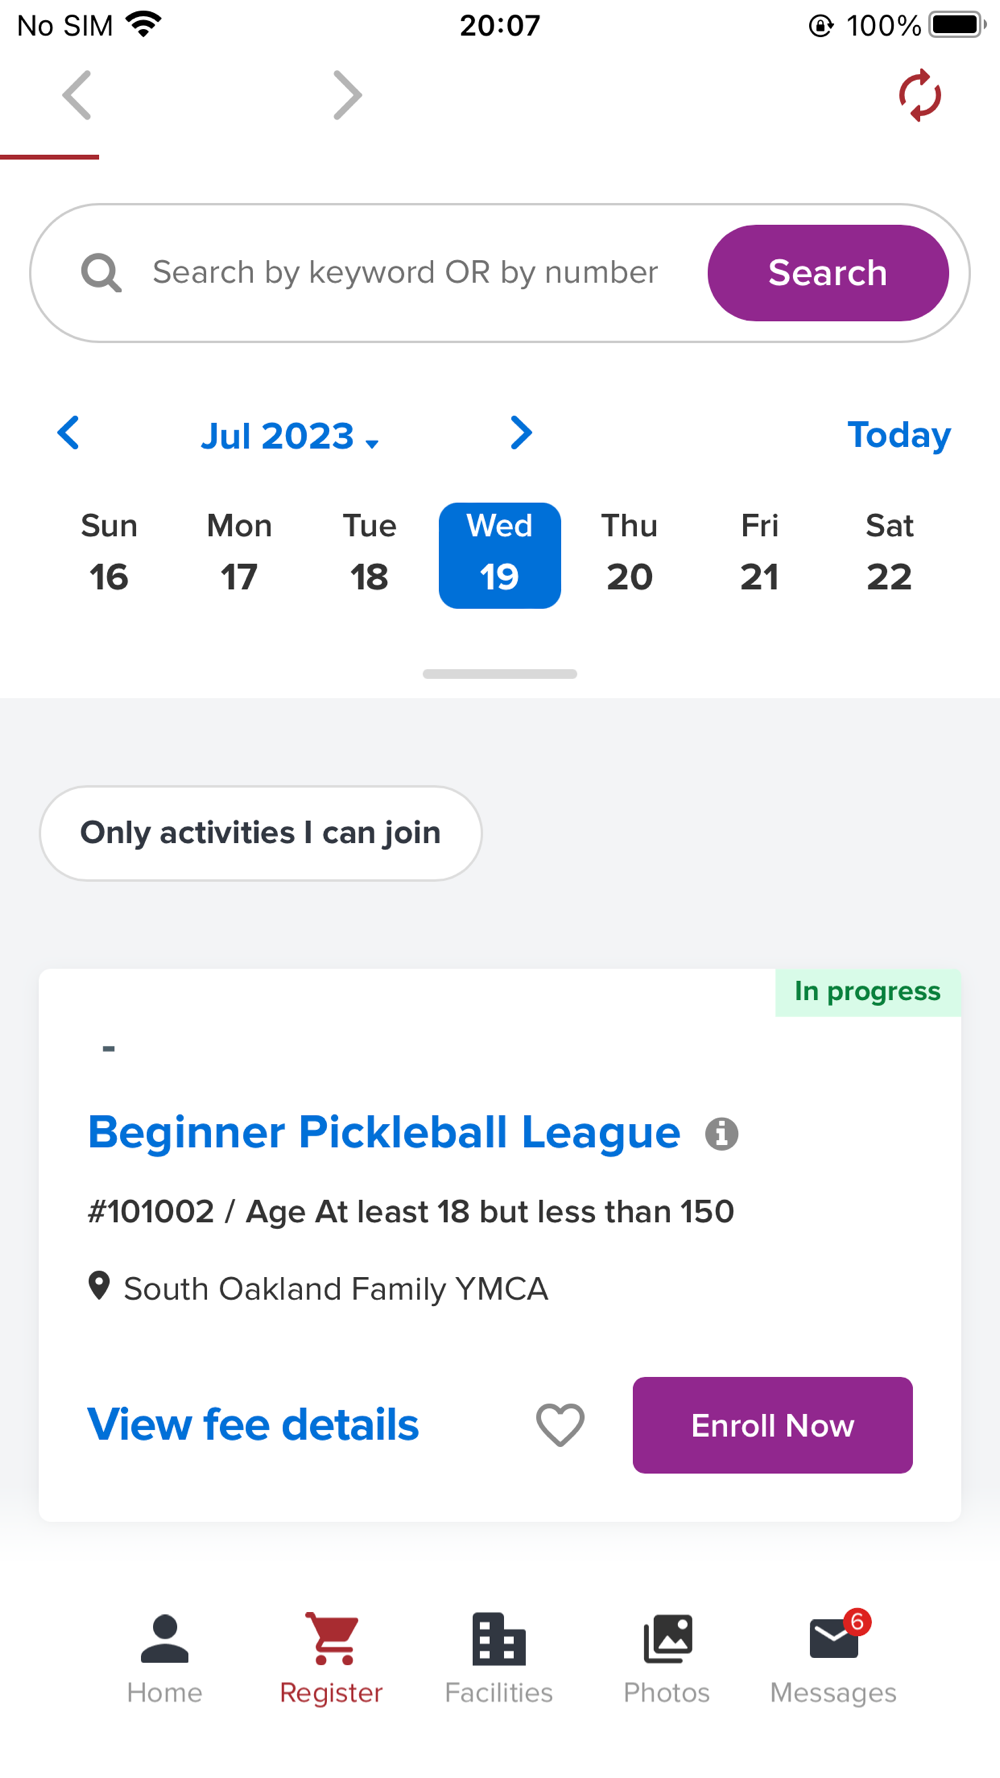Favorite the activity with heart icon
Screen dimensions: 1000x1778
(560, 1425)
